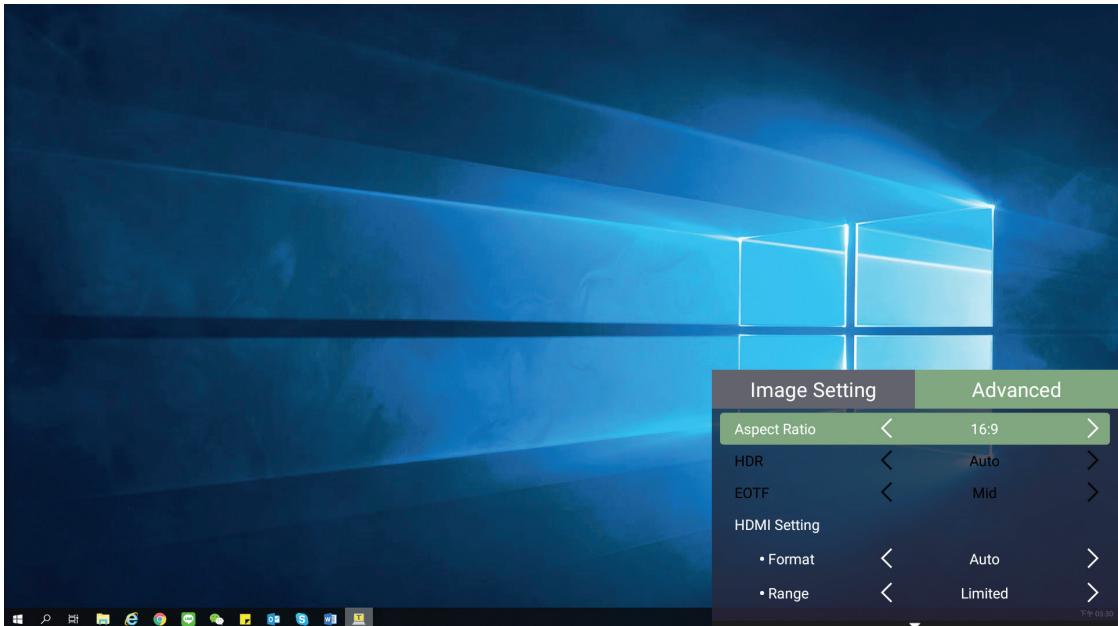The height and width of the screenshot is (626, 1118).
Task: Click the taskbar clock
Action: click(1096, 614)
